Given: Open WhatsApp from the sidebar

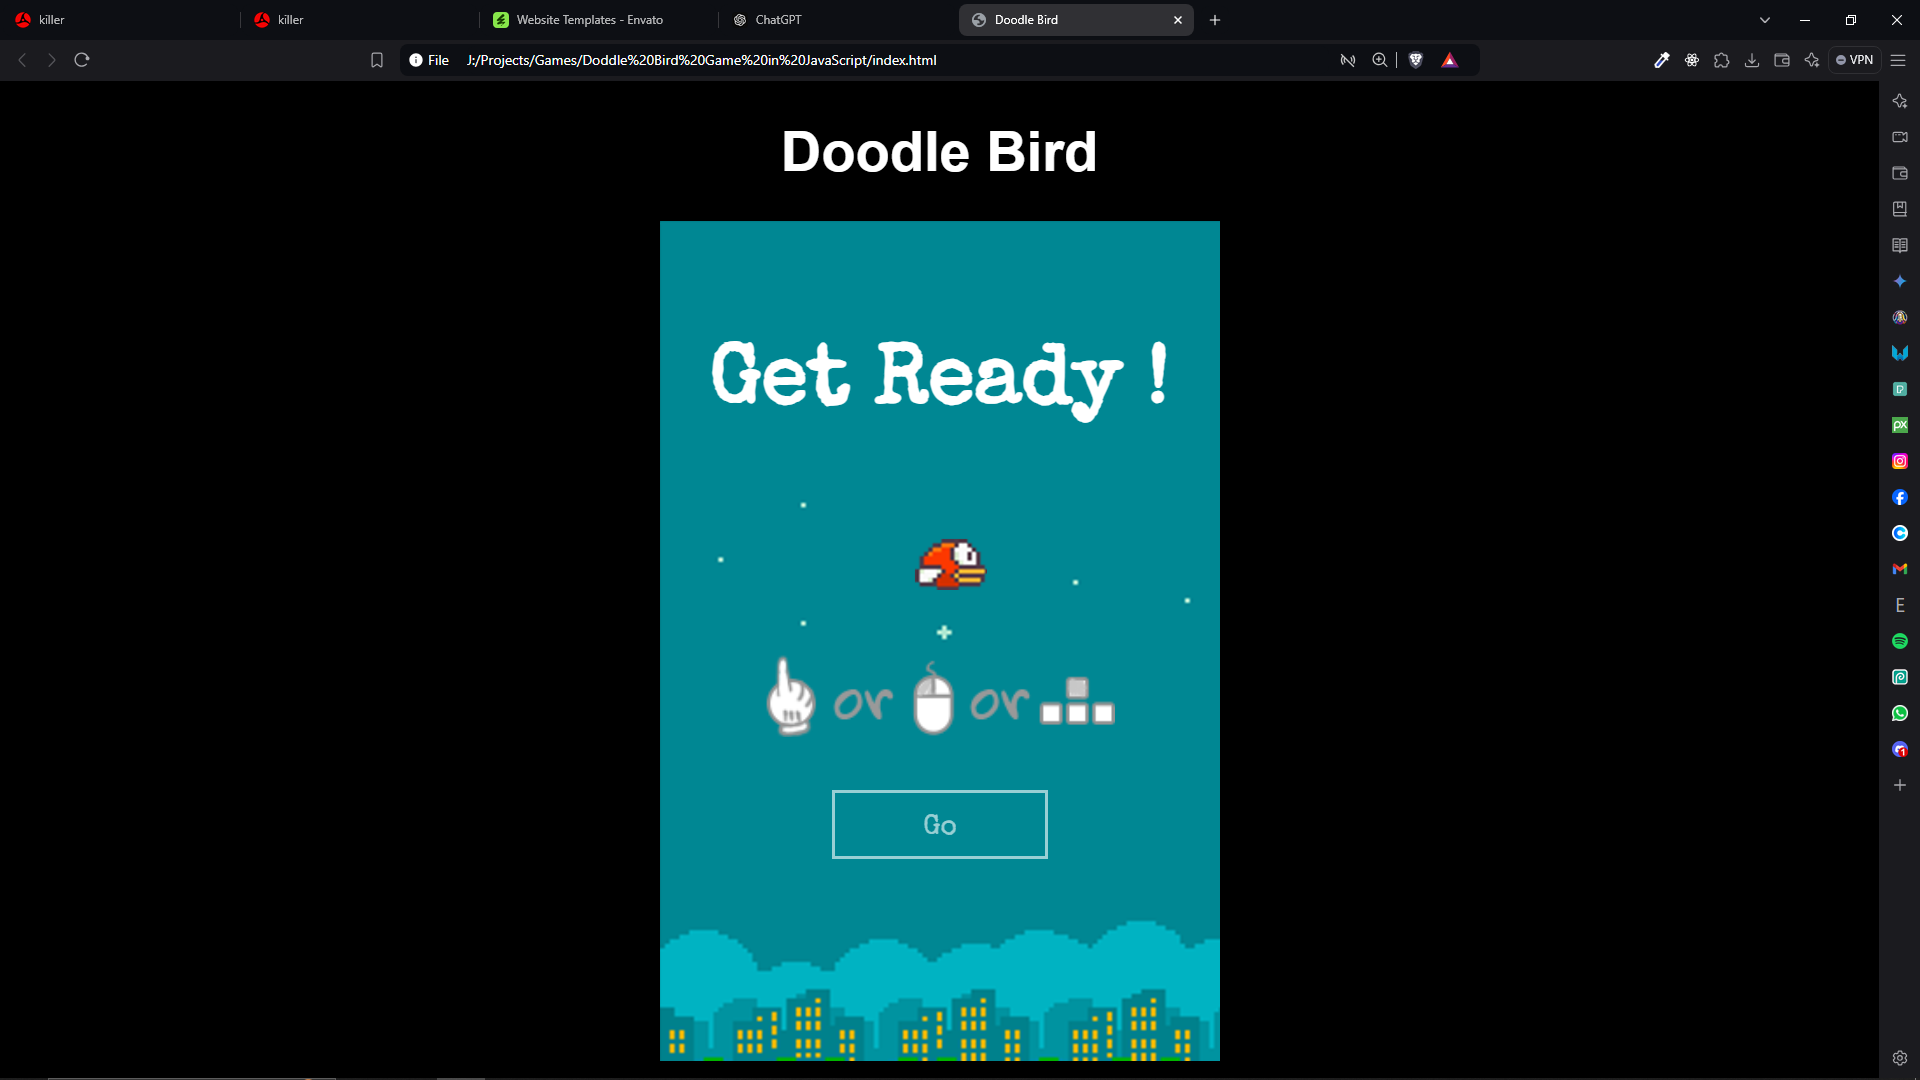Looking at the screenshot, I should (x=1900, y=713).
